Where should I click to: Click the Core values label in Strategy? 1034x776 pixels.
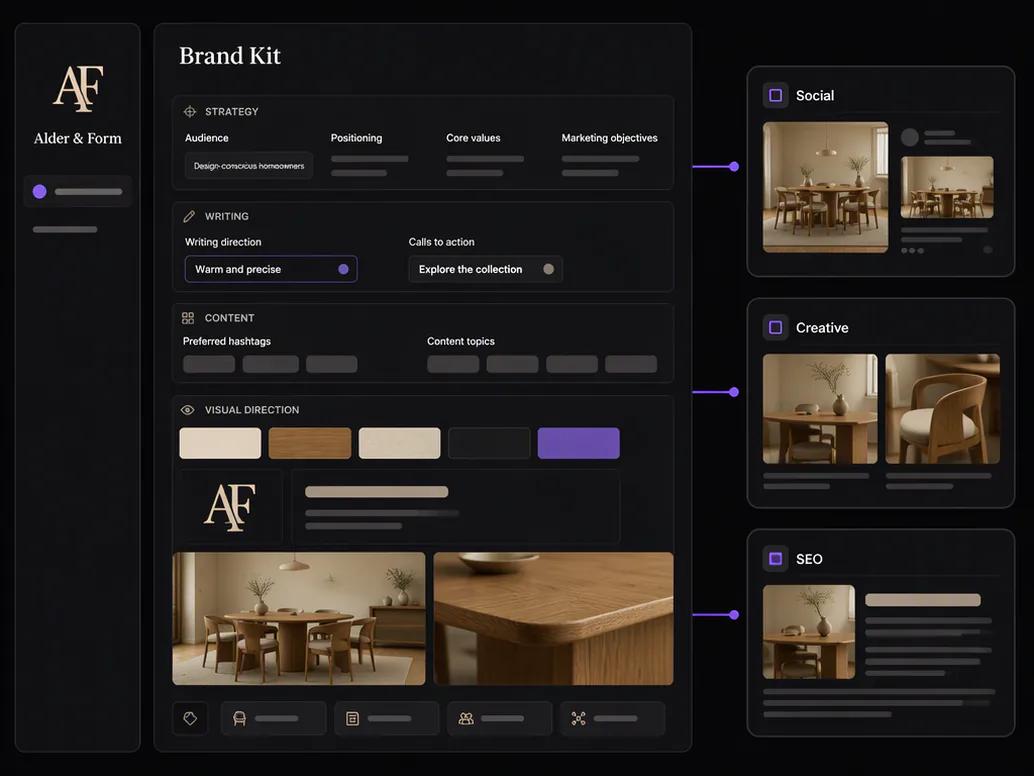pos(473,138)
